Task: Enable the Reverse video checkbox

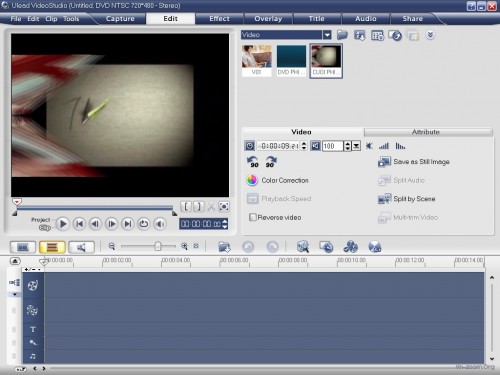Action: coord(253,217)
